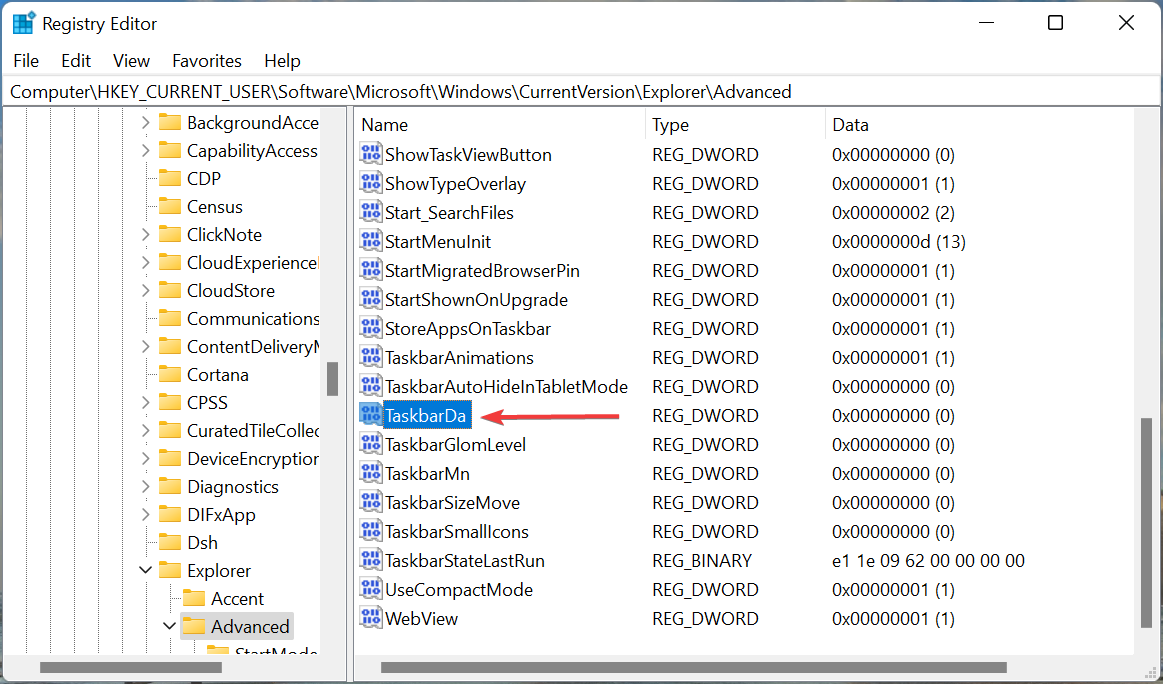Image resolution: width=1163 pixels, height=684 pixels.
Task: Click the ShowTypeOverlay DWORD value icon
Action: (370, 182)
